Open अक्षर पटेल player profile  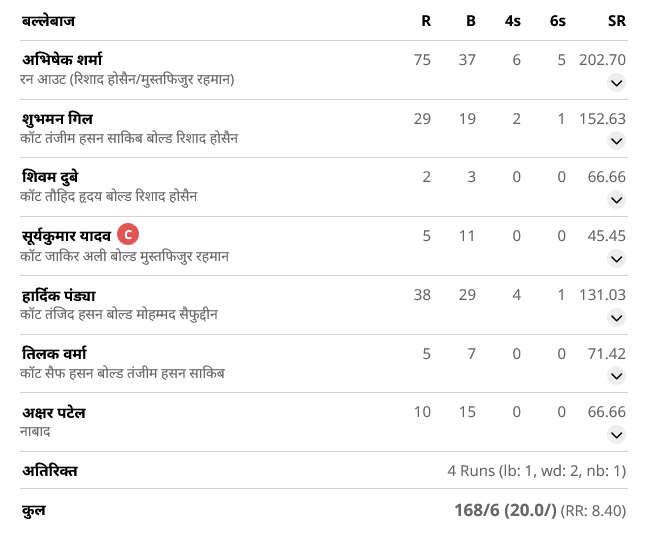pyautogui.click(x=54, y=413)
